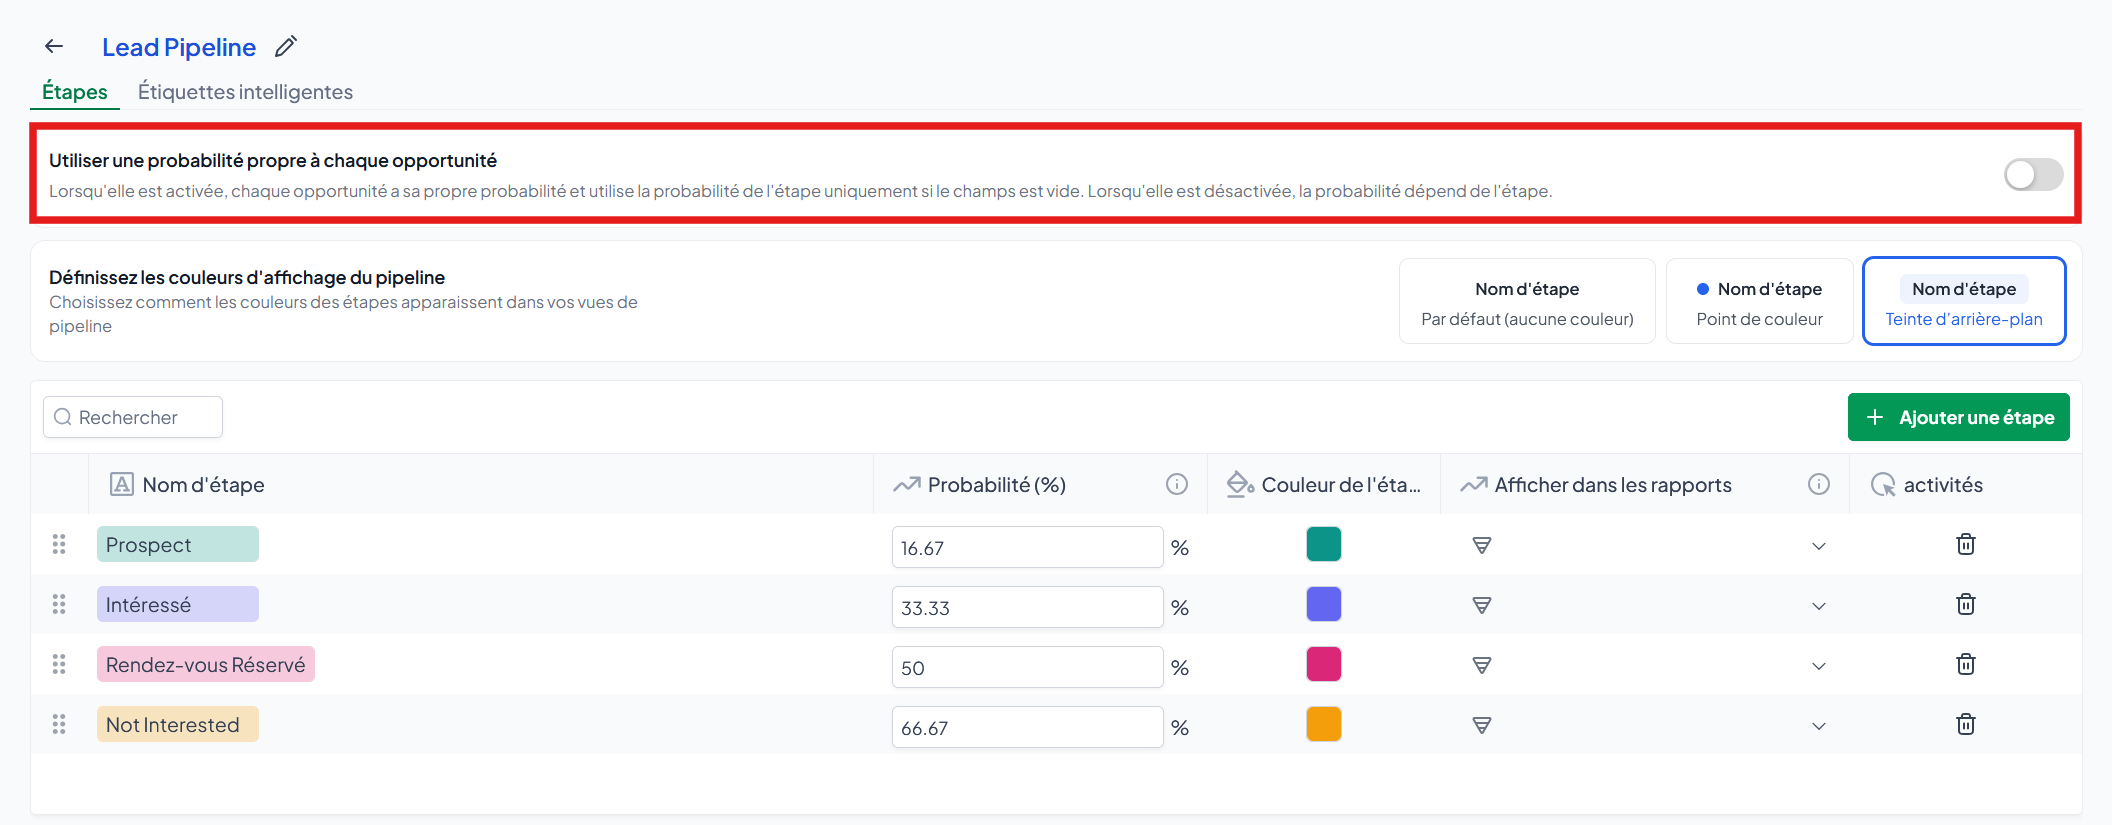2112x825 pixels.
Task: Expand the reports dropdown for Not Interested
Action: click(1819, 726)
